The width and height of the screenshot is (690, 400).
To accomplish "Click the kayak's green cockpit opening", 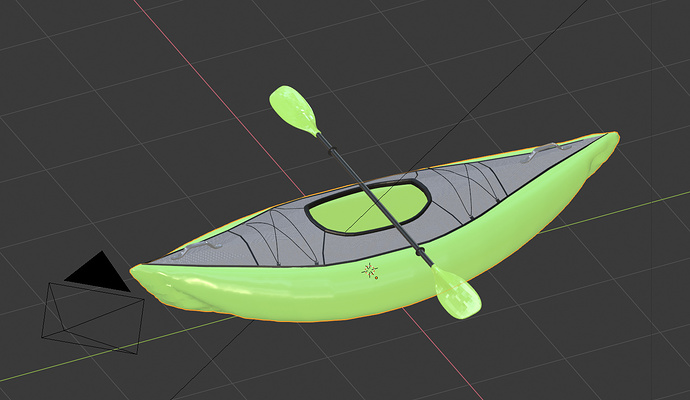I will (x=369, y=208).
